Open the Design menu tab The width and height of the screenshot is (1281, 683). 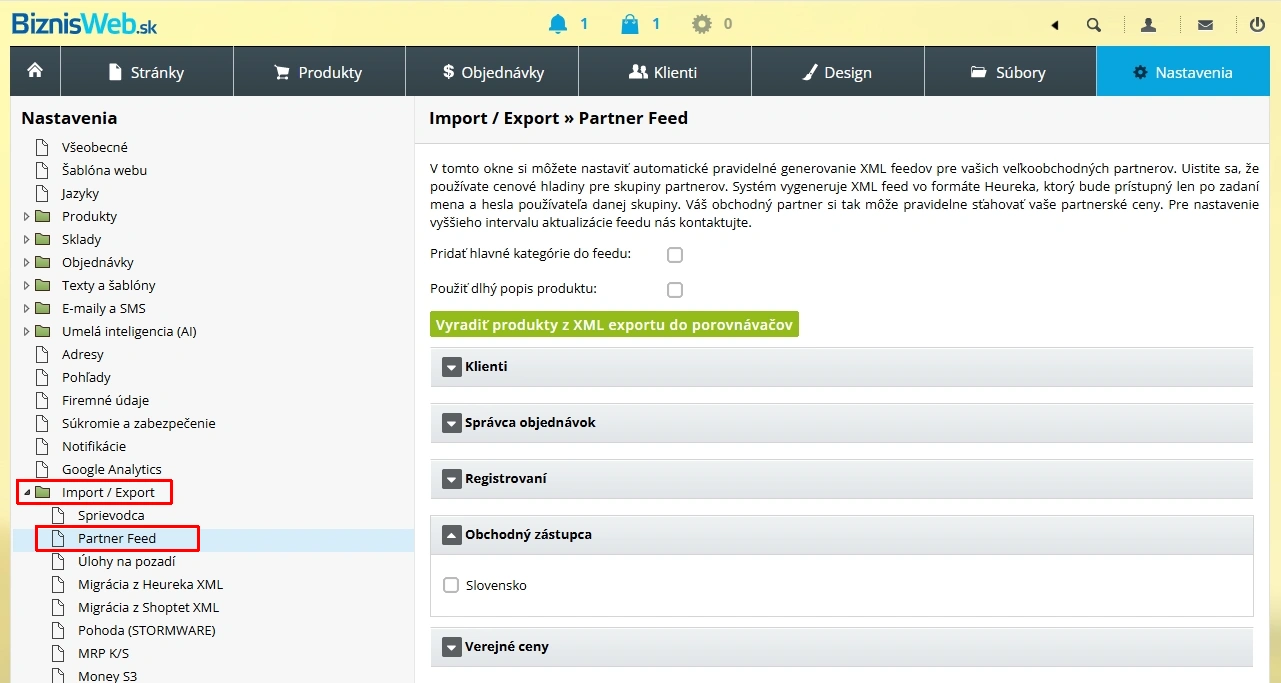[x=837, y=71]
